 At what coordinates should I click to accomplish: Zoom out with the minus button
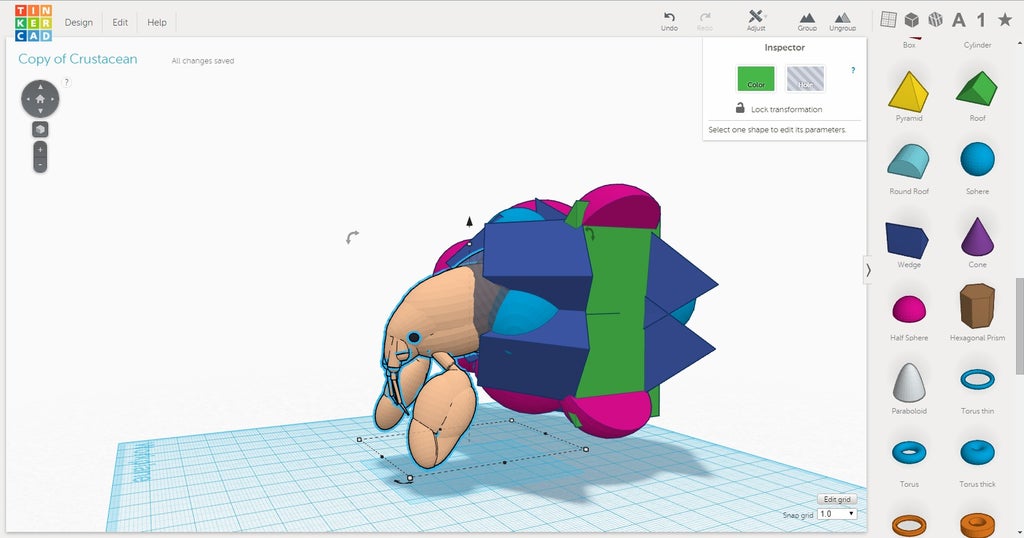pos(40,165)
